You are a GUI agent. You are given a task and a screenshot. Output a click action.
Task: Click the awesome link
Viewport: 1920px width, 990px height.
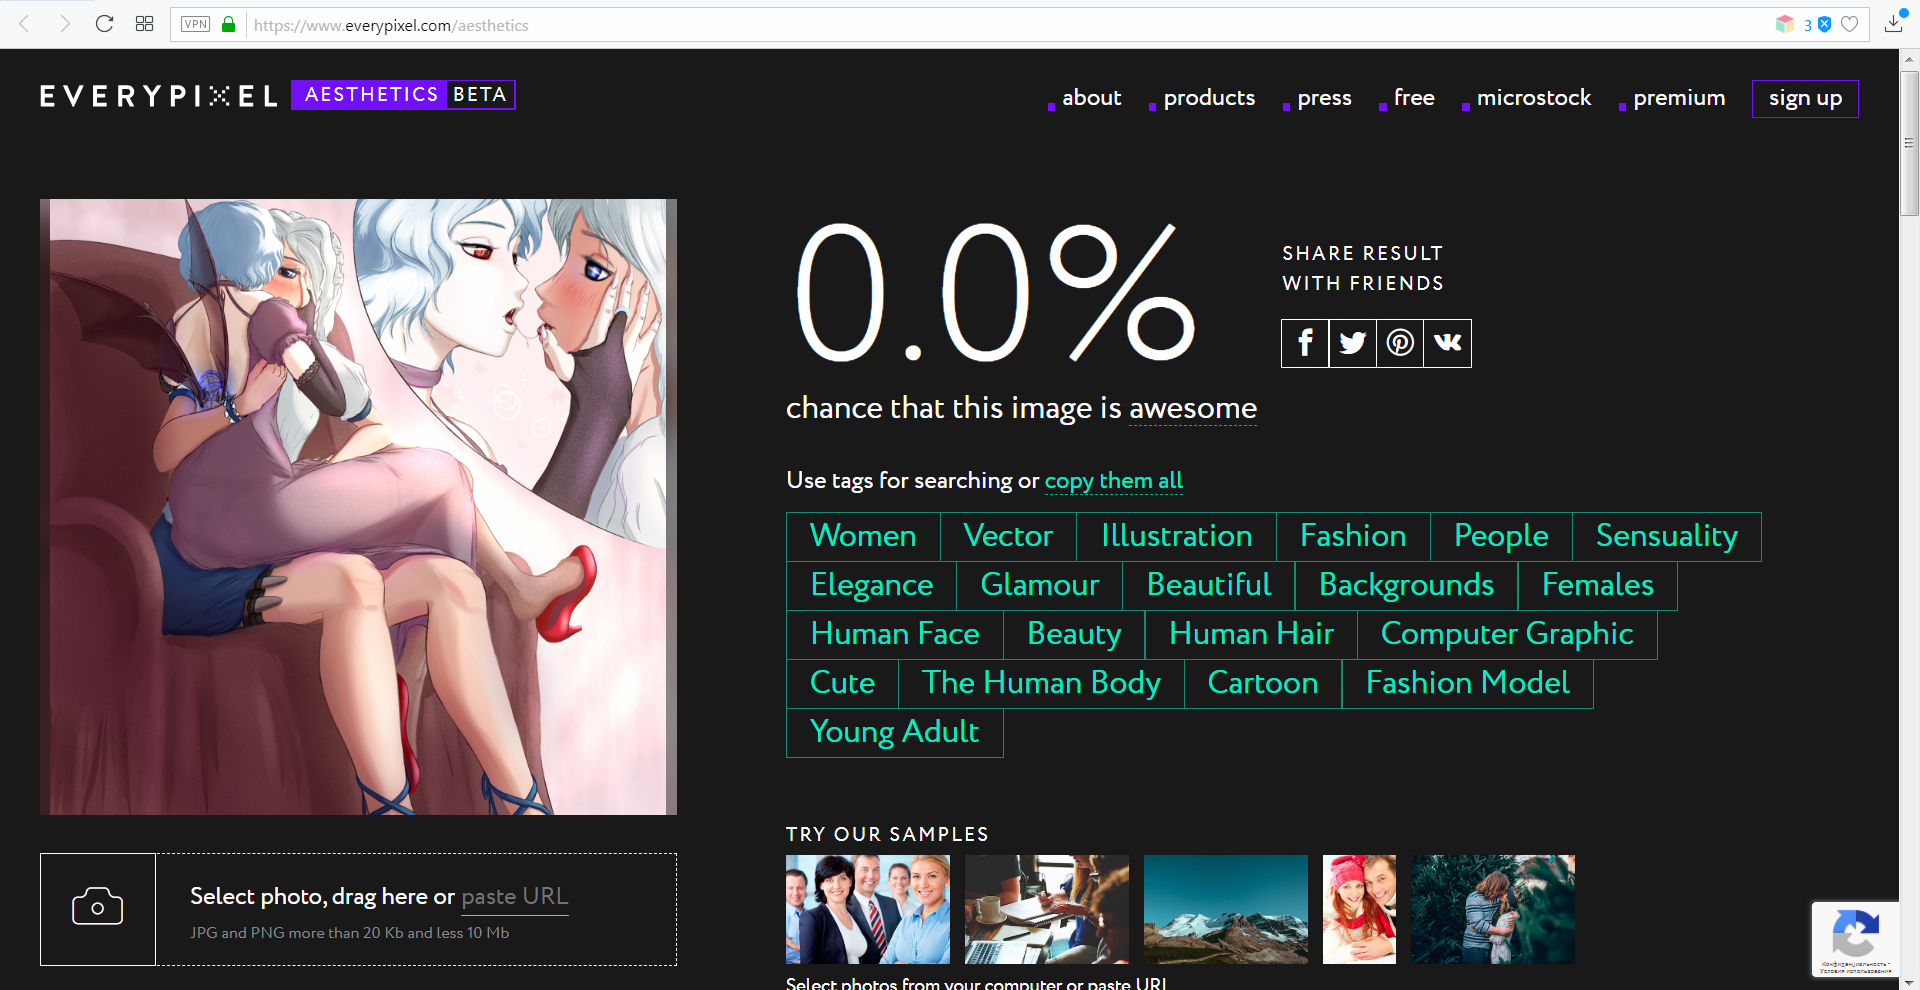click(x=1193, y=408)
